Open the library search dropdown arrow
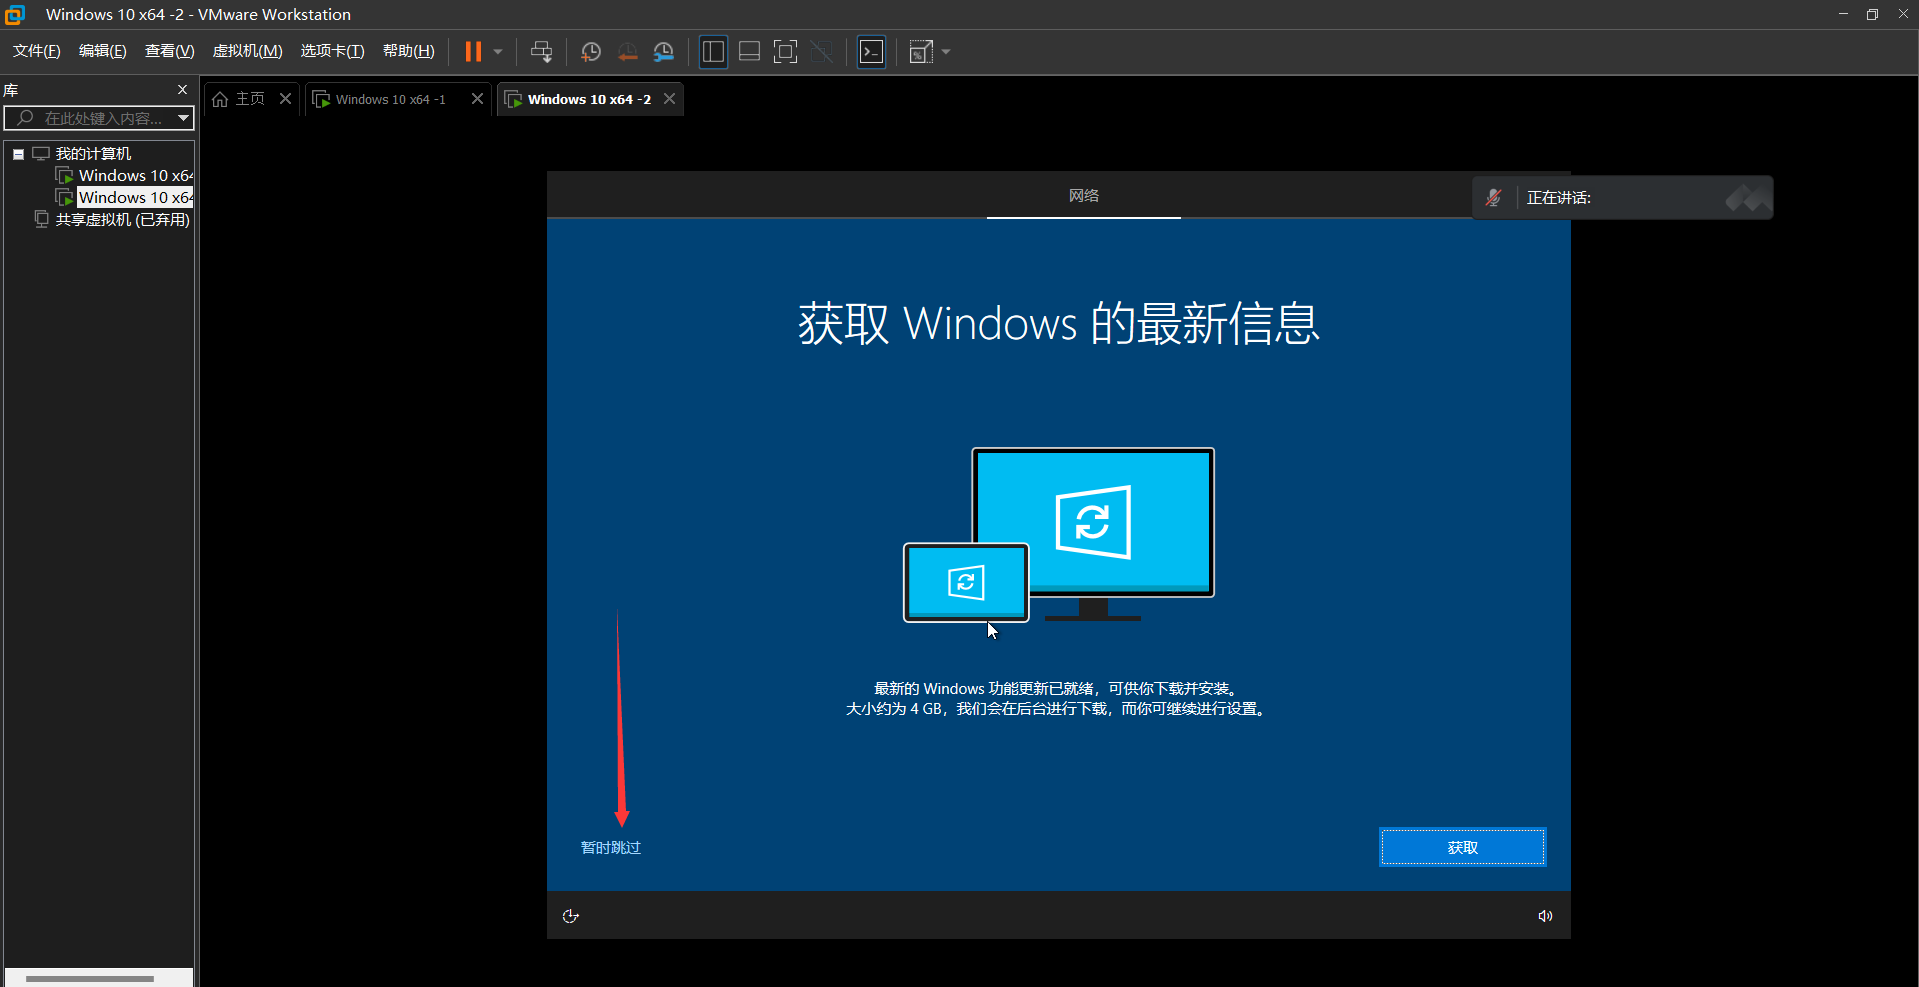This screenshot has height=987, width=1919. point(184,118)
